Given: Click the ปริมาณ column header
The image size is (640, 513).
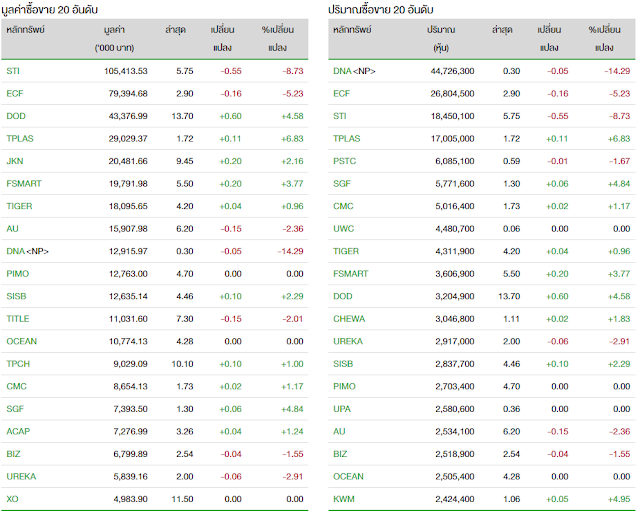Looking at the screenshot, I should point(433,32).
